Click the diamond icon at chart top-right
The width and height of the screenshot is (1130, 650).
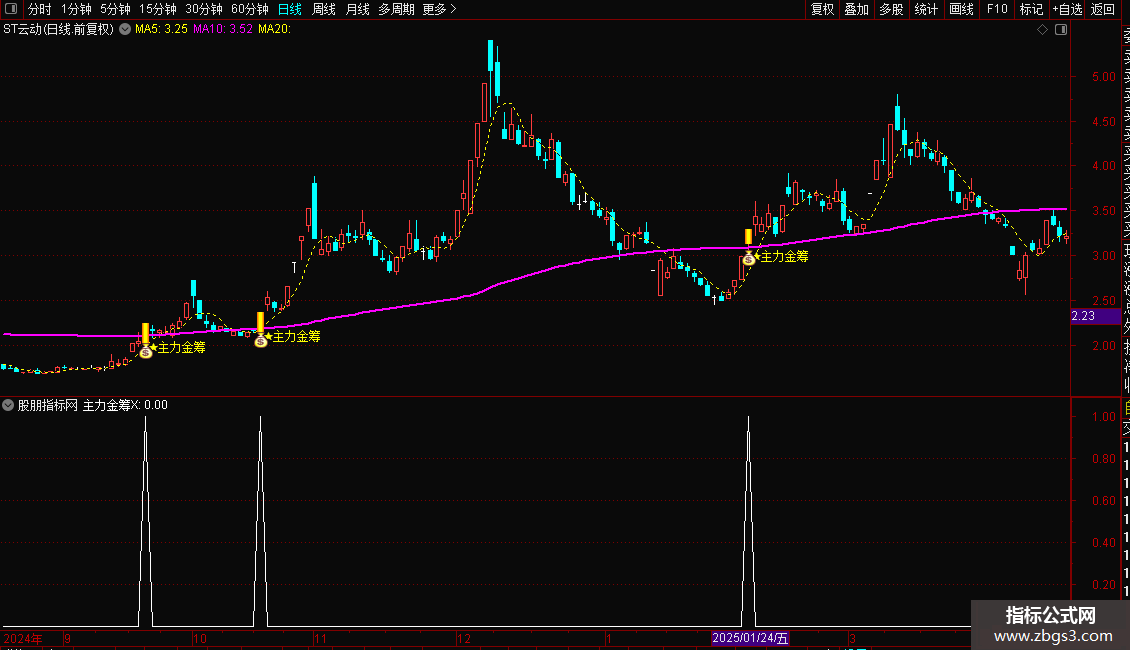pyautogui.click(x=1042, y=29)
